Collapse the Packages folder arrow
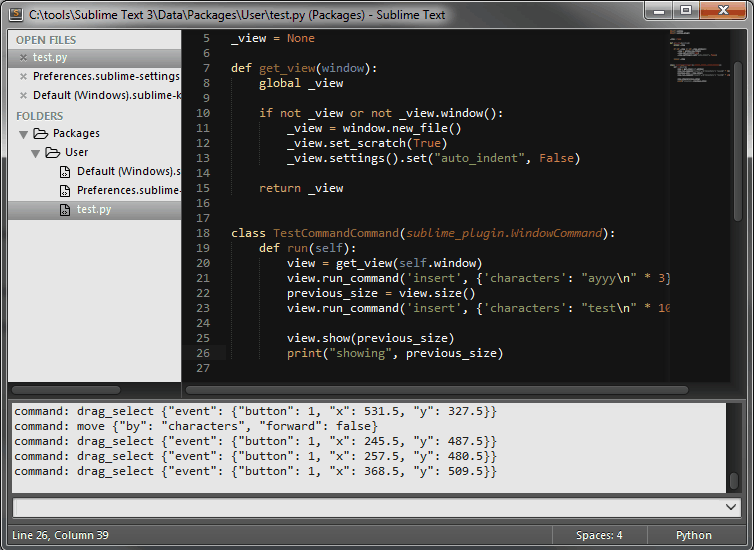Viewport: 754px width, 550px height. click(x=22, y=134)
